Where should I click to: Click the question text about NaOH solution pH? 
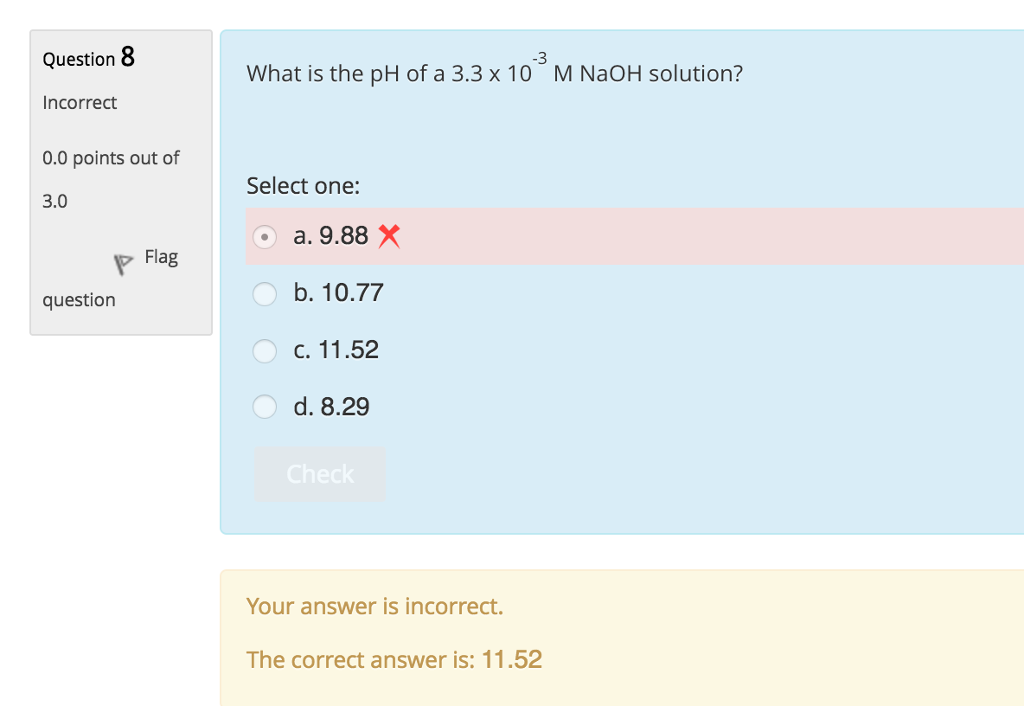496,73
